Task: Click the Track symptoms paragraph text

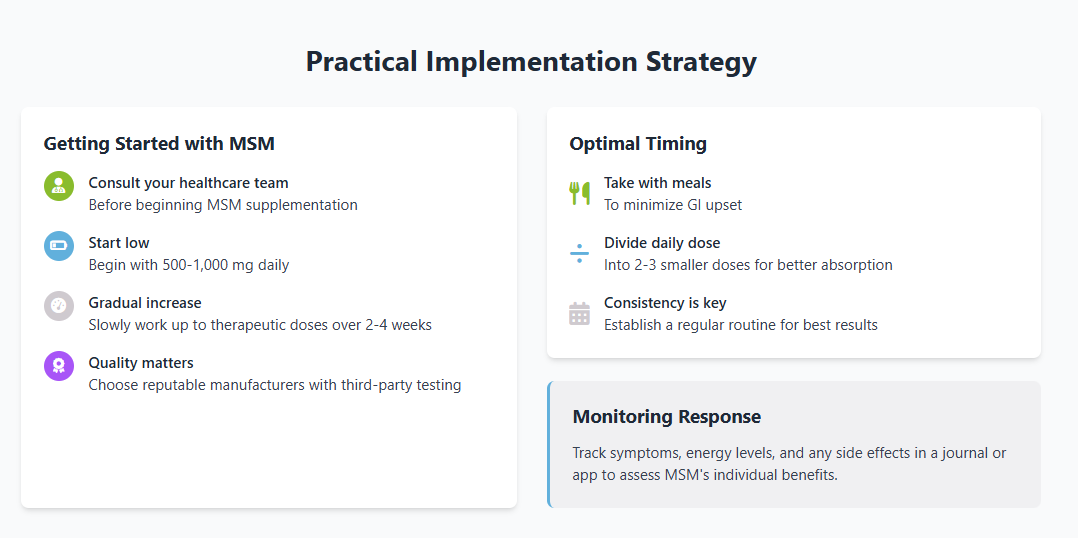Action: pyautogui.click(x=789, y=464)
